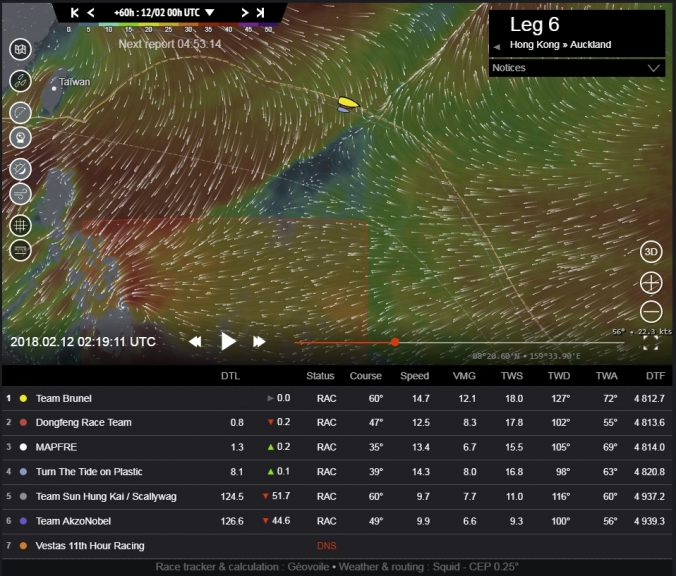
Task: Click the 2018.02.12 02:19:11 UTC timestamp
Action: tap(83, 342)
